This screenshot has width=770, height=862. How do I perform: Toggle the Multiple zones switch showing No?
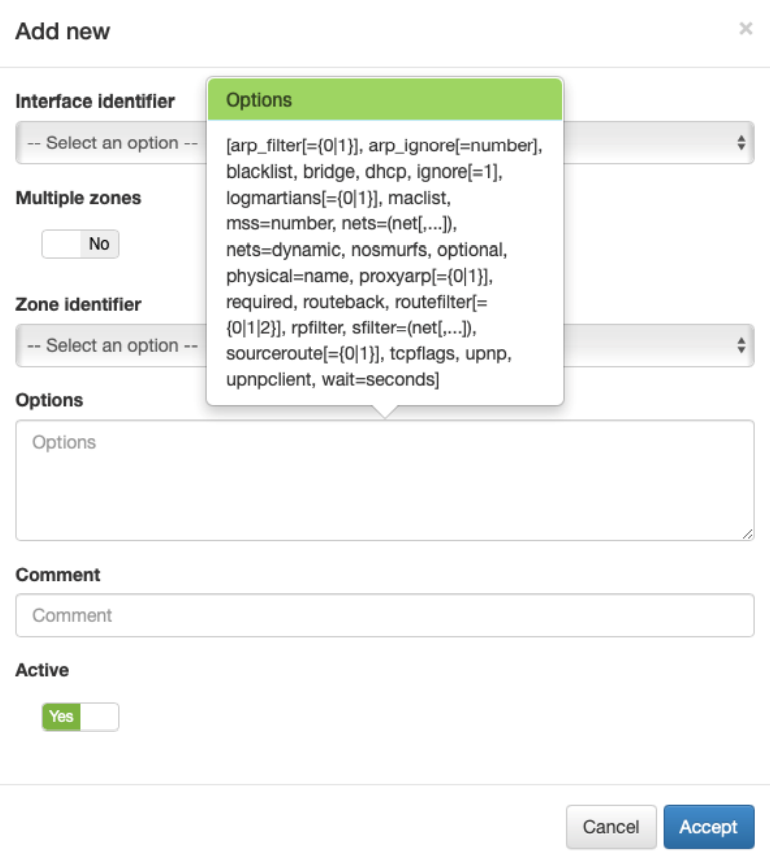pyautogui.click(x=80, y=244)
